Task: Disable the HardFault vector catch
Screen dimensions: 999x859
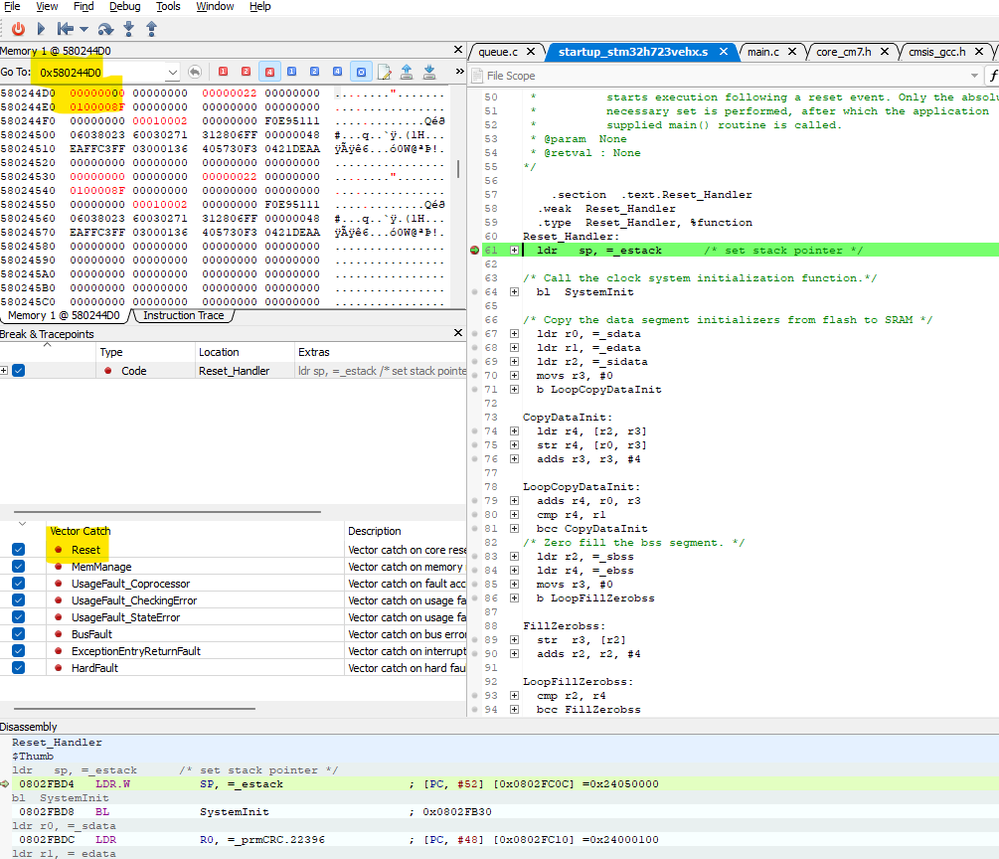Action: 18,668
